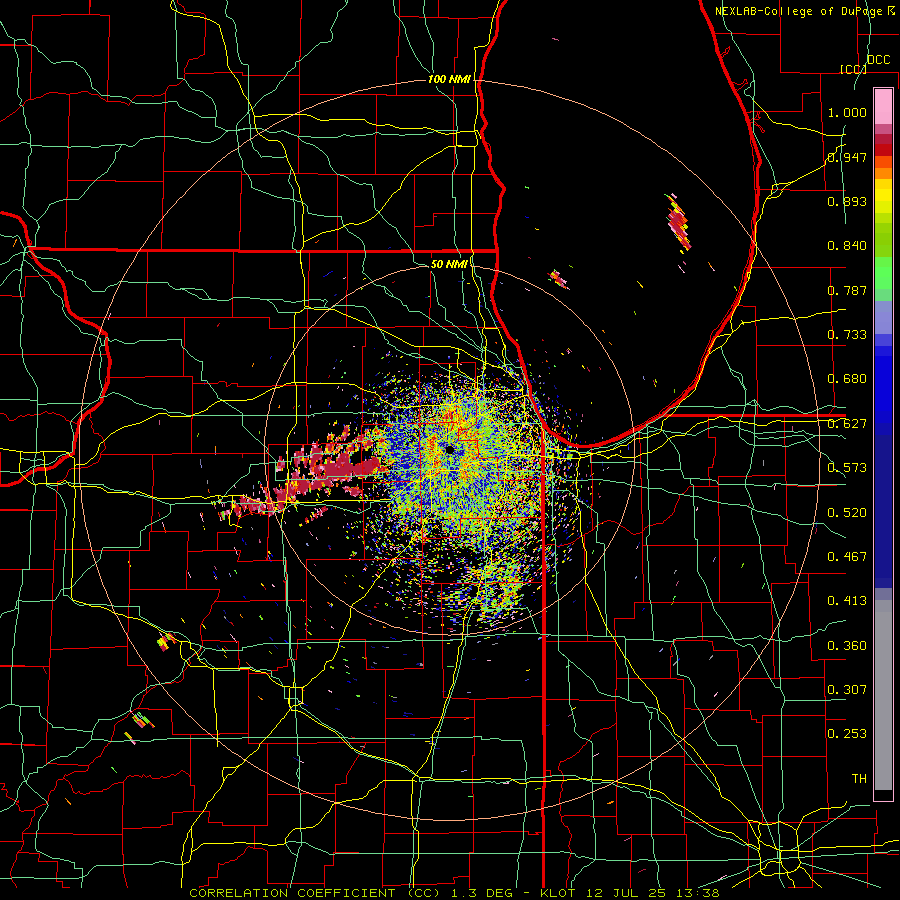Screen dimensions: 900x900
Task: Click the 0.733 legend value
Action: tap(847, 335)
